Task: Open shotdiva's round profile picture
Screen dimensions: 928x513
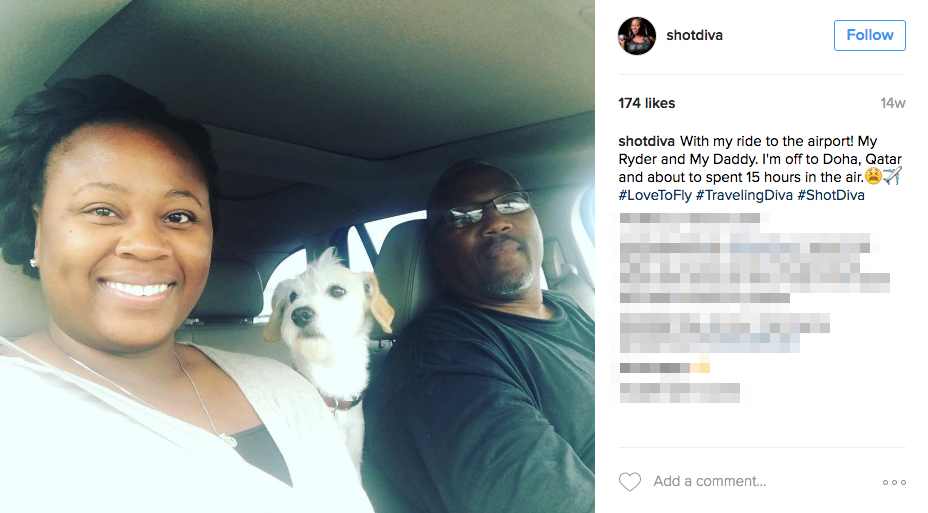Action: [637, 36]
